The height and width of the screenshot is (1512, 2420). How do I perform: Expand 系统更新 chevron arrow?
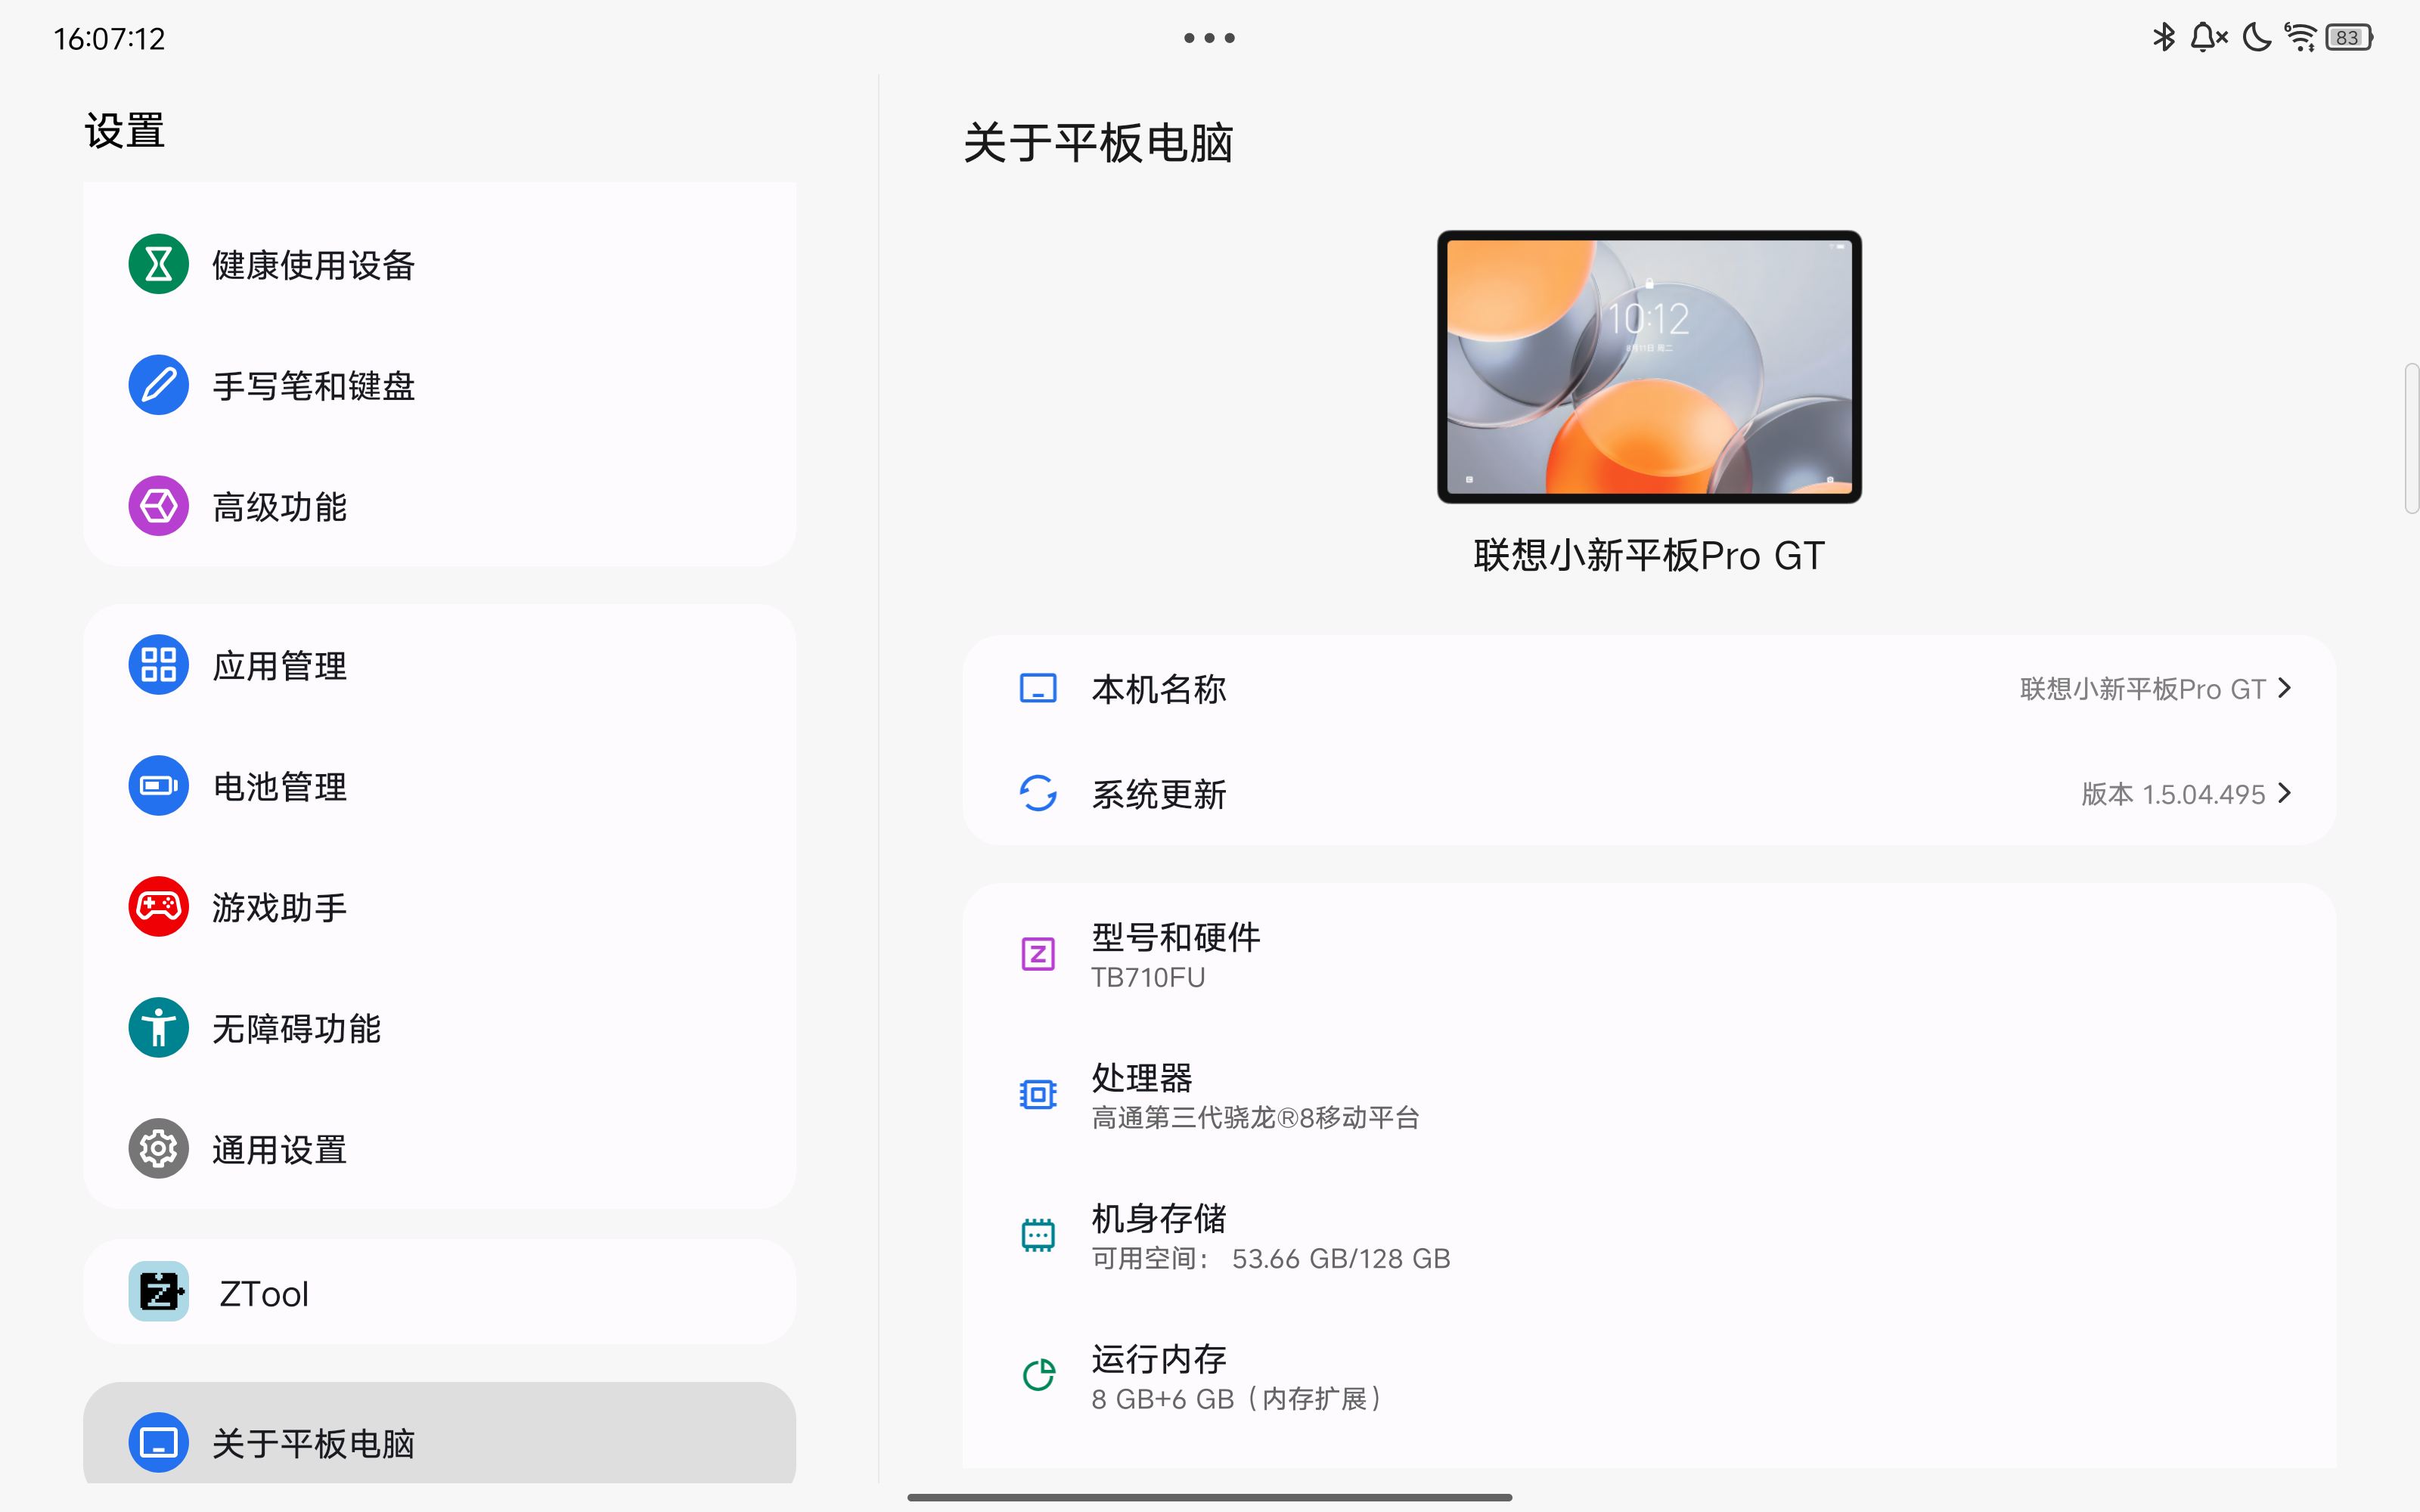[2285, 794]
